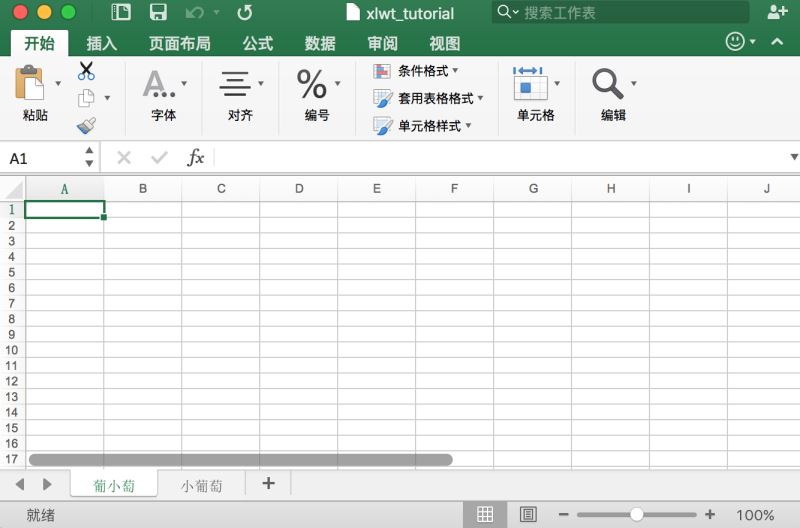Viewport: 800px width, 528px height.
Task: Zoom in with the plus icon
Action: (710, 514)
